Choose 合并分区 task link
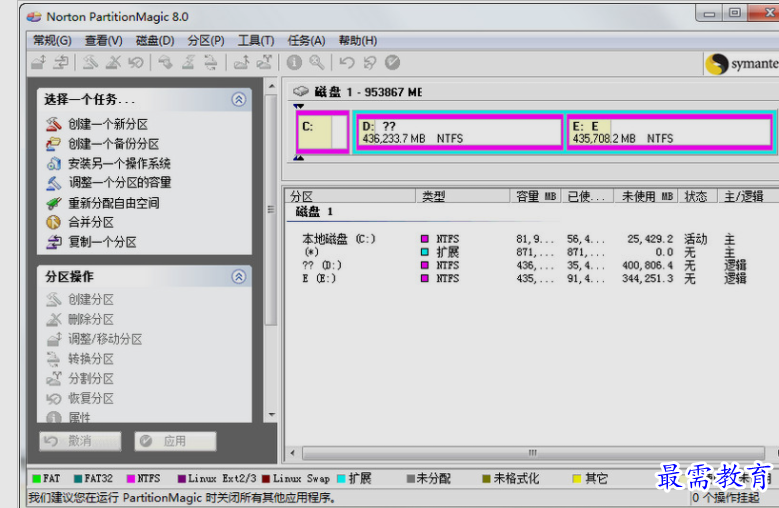 point(91,222)
